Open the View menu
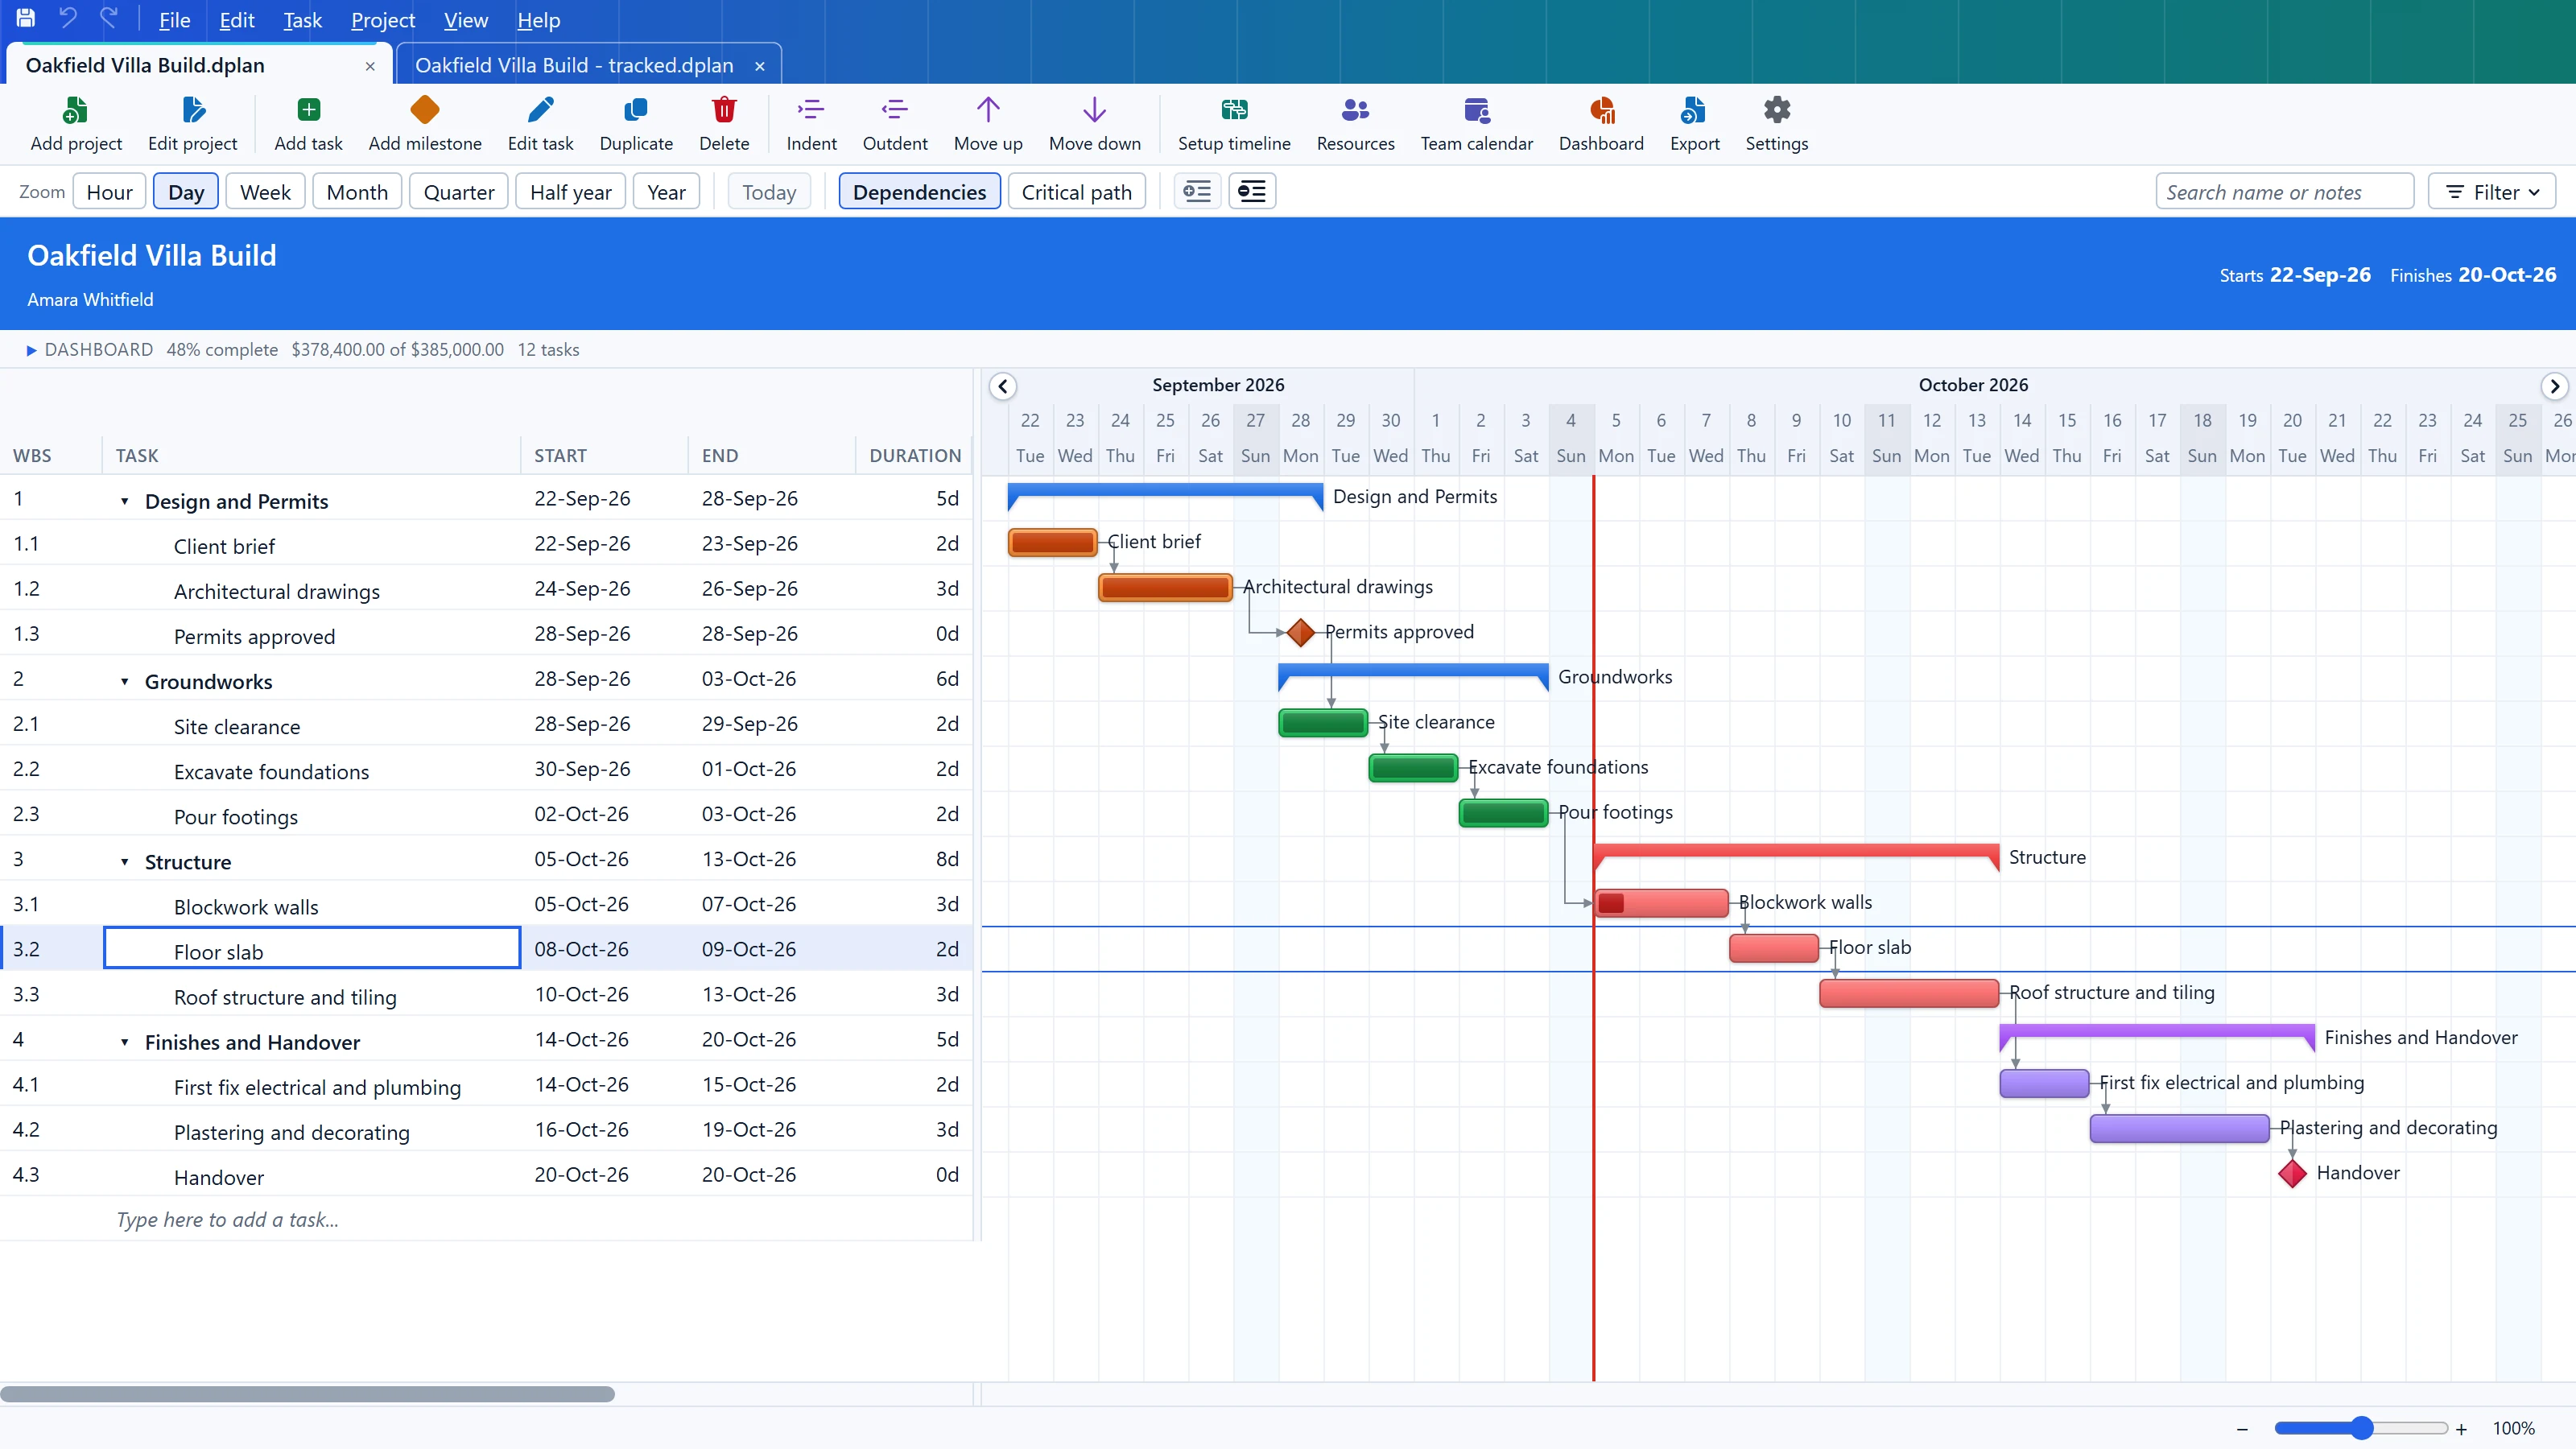 coord(465,20)
